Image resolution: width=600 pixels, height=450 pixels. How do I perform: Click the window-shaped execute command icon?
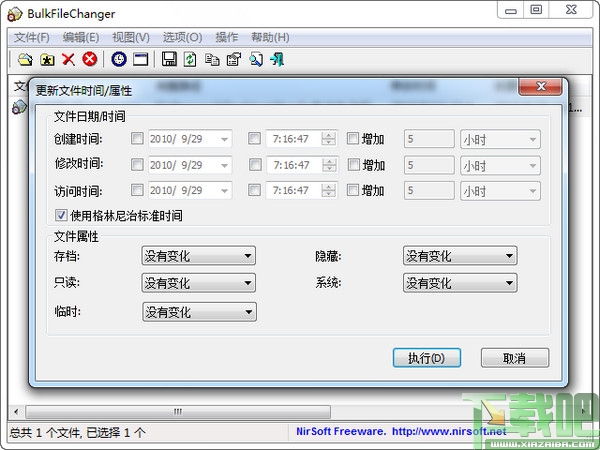click(x=140, y=60)
